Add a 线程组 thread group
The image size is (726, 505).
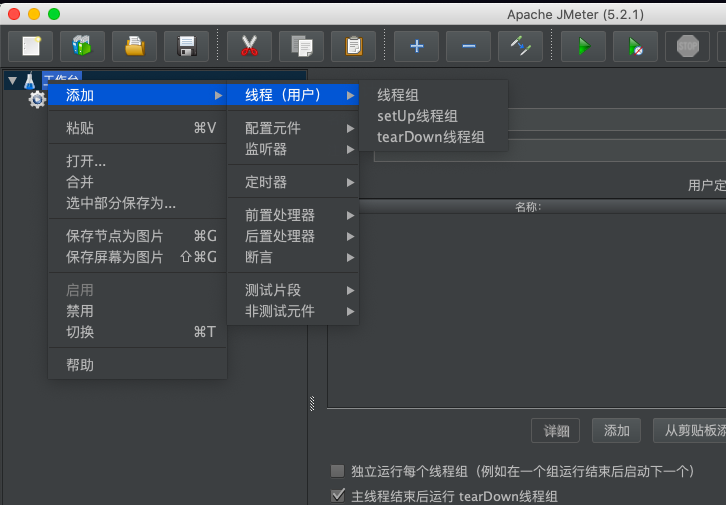pos(433,95)
